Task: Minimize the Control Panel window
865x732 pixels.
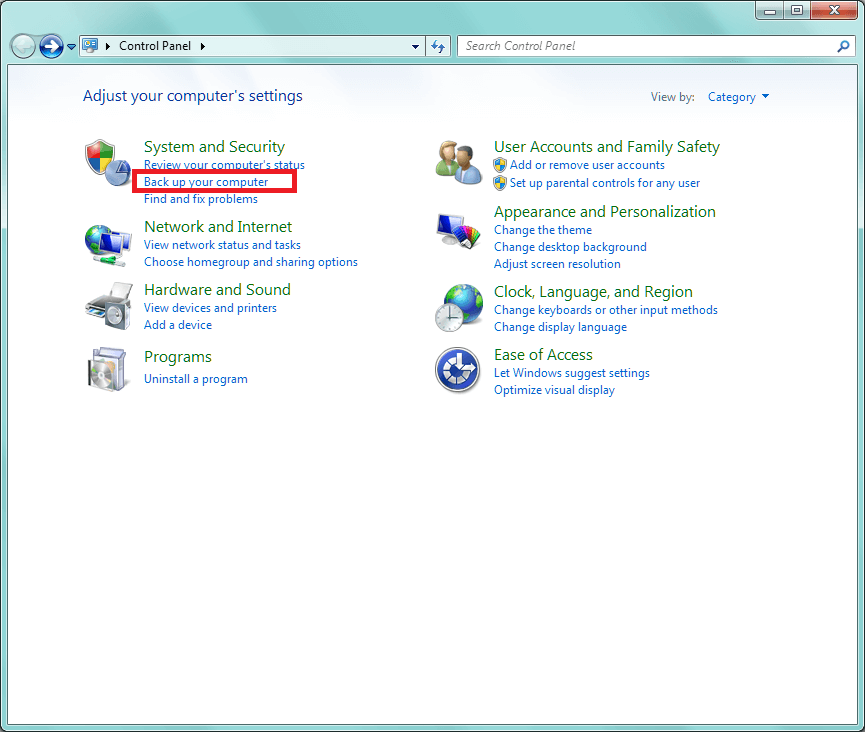Action: [x=770, y=10]
